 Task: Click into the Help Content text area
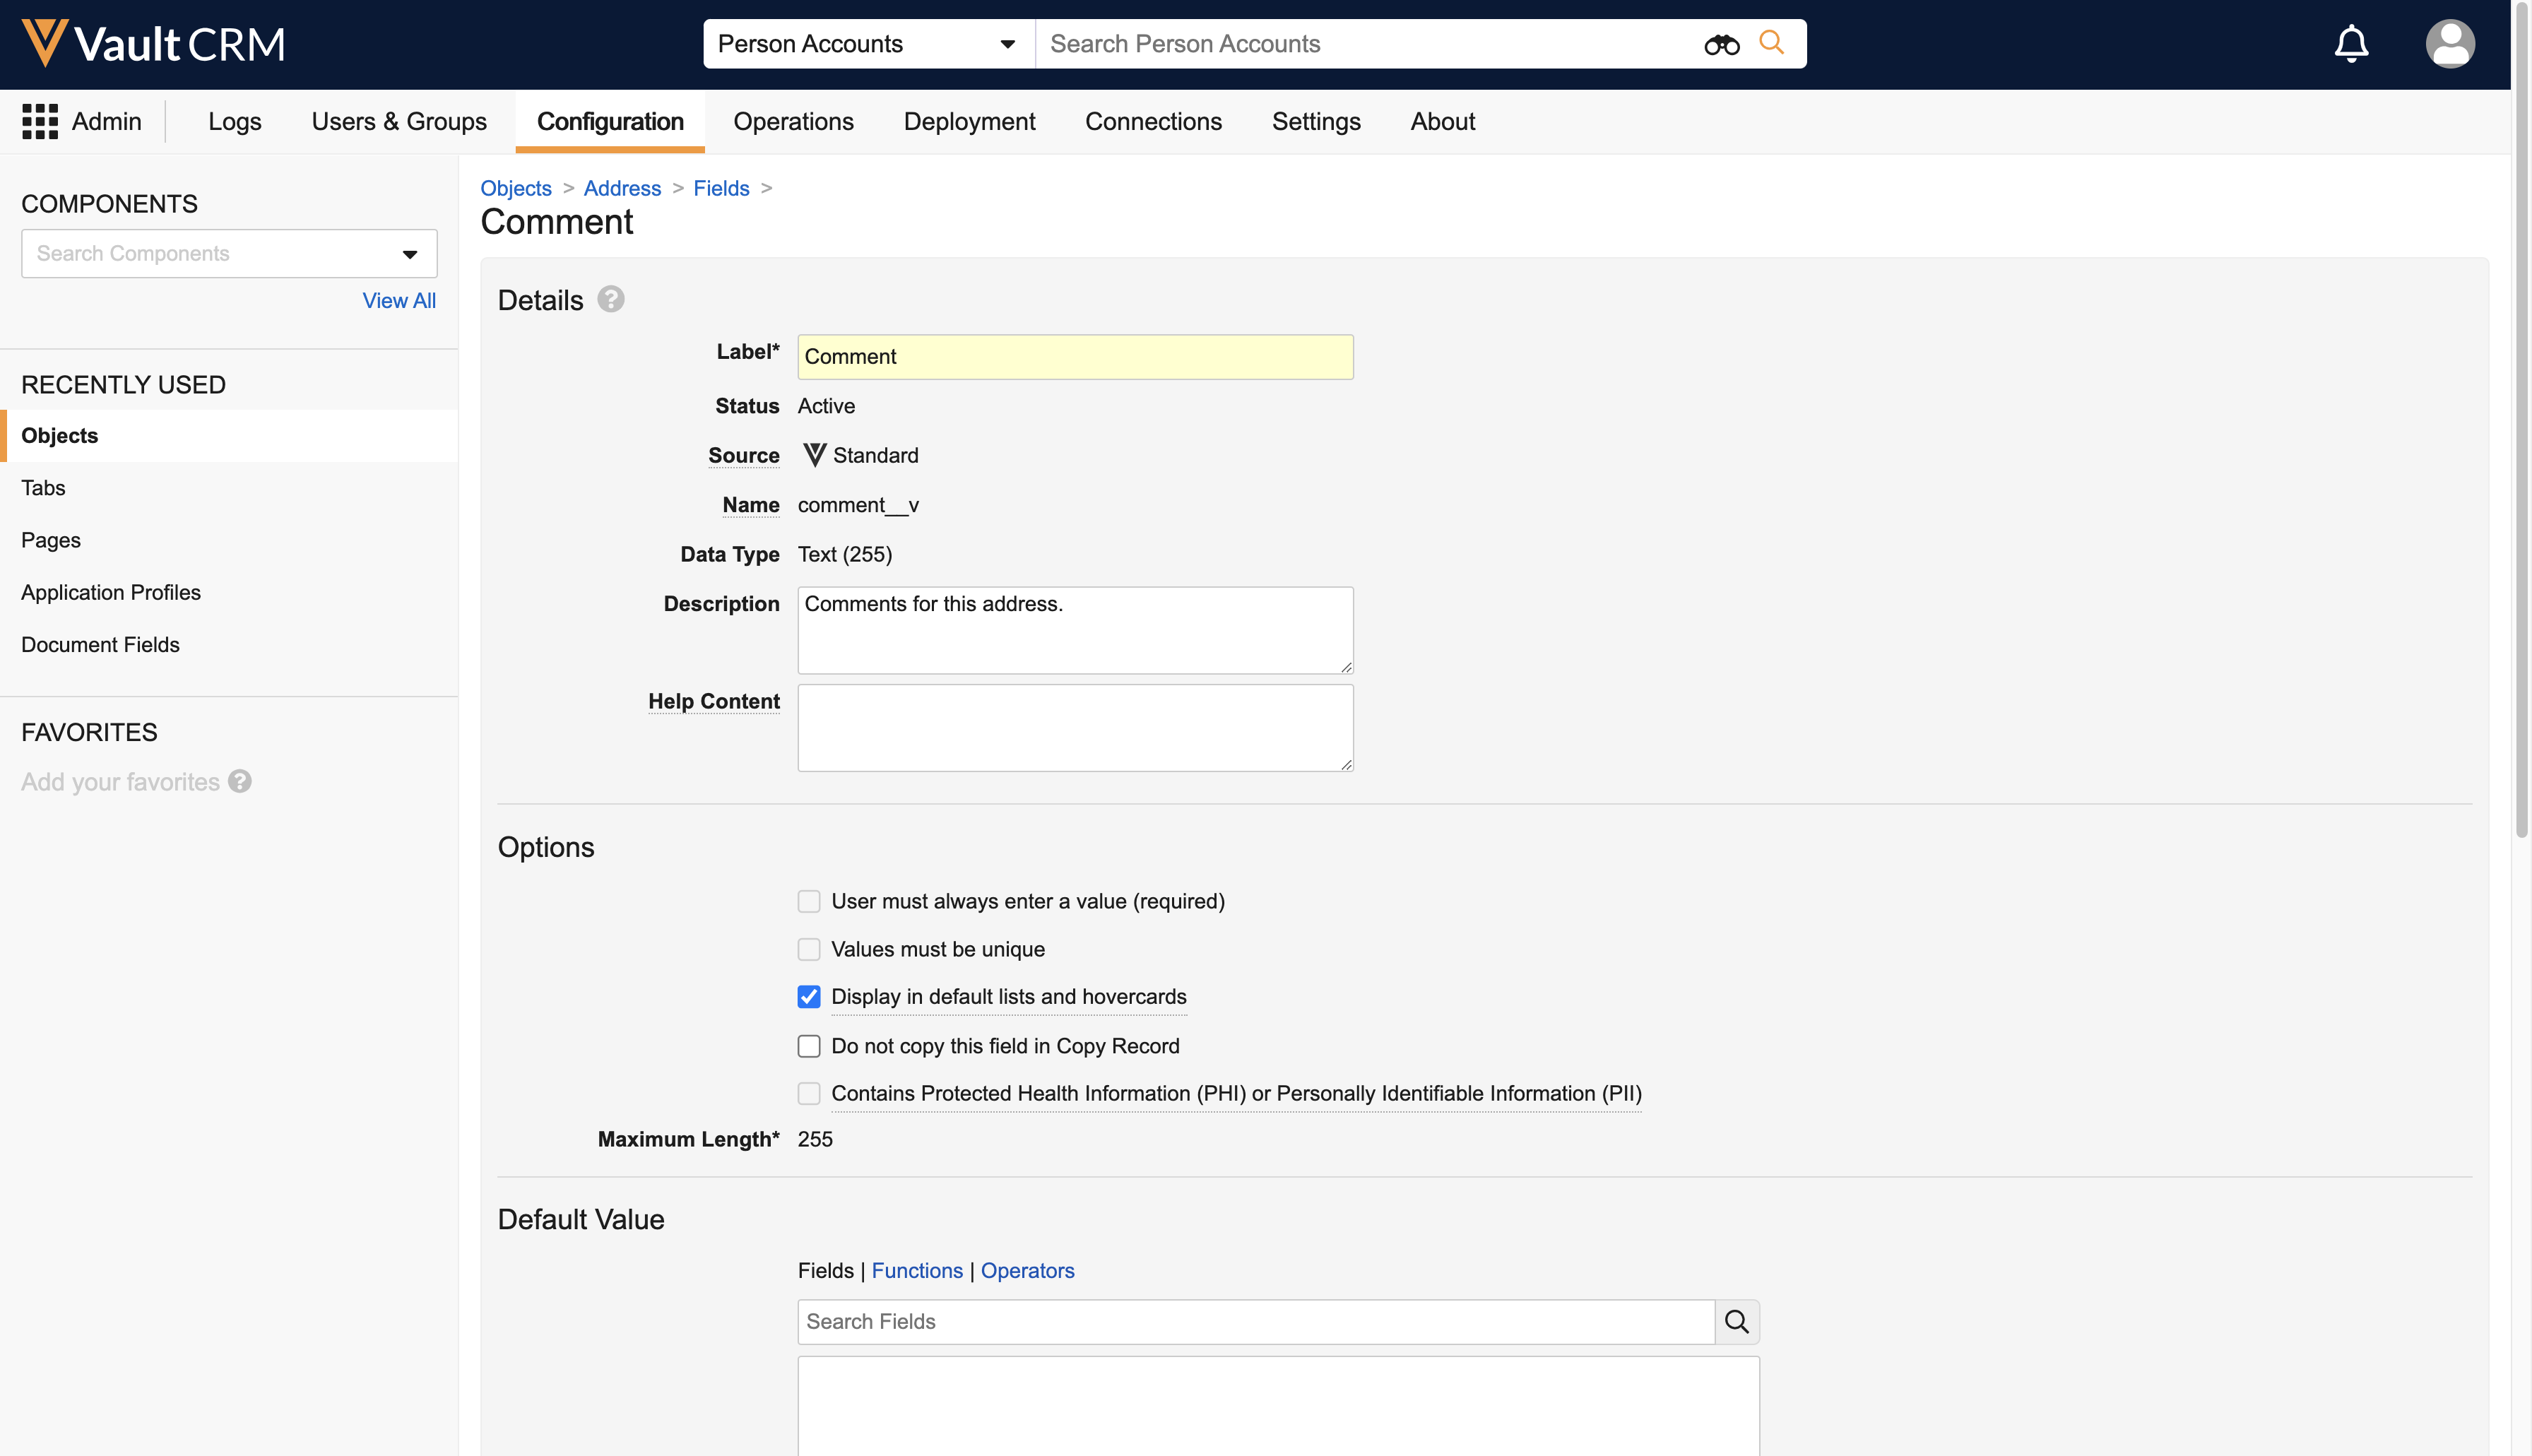[1074, 727]
